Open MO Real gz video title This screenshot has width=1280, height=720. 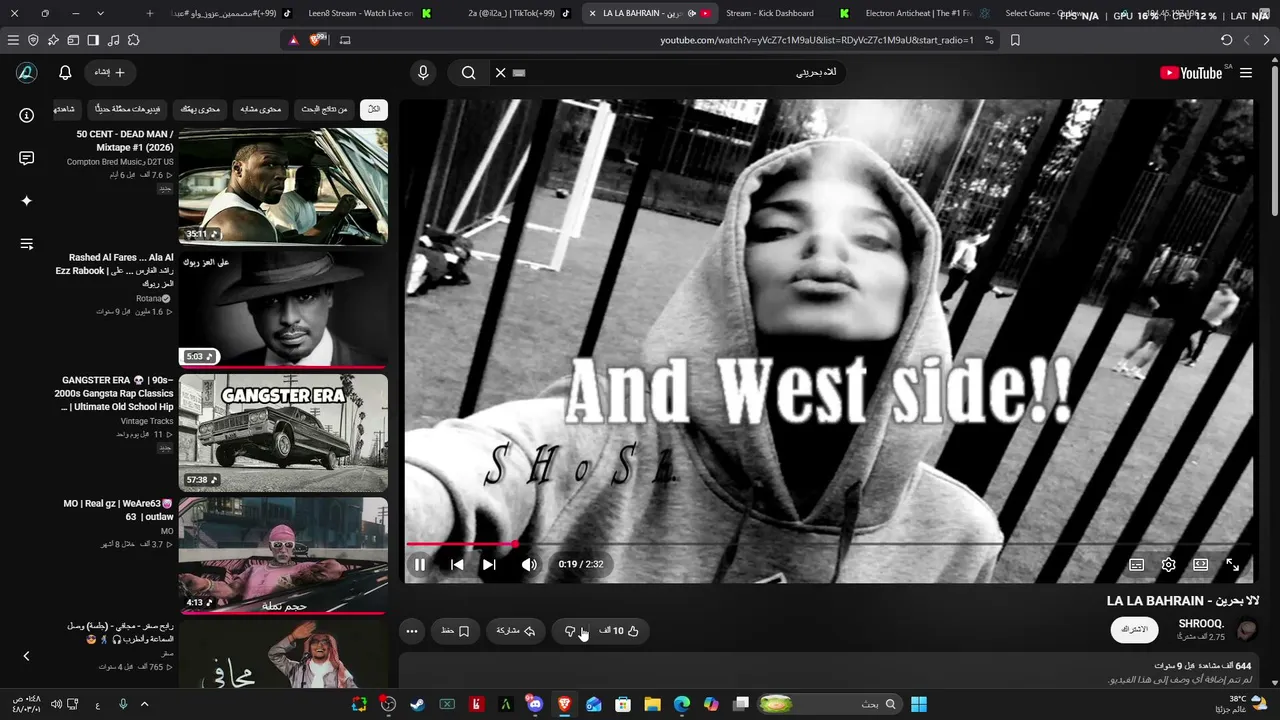(x=118, y=510)
